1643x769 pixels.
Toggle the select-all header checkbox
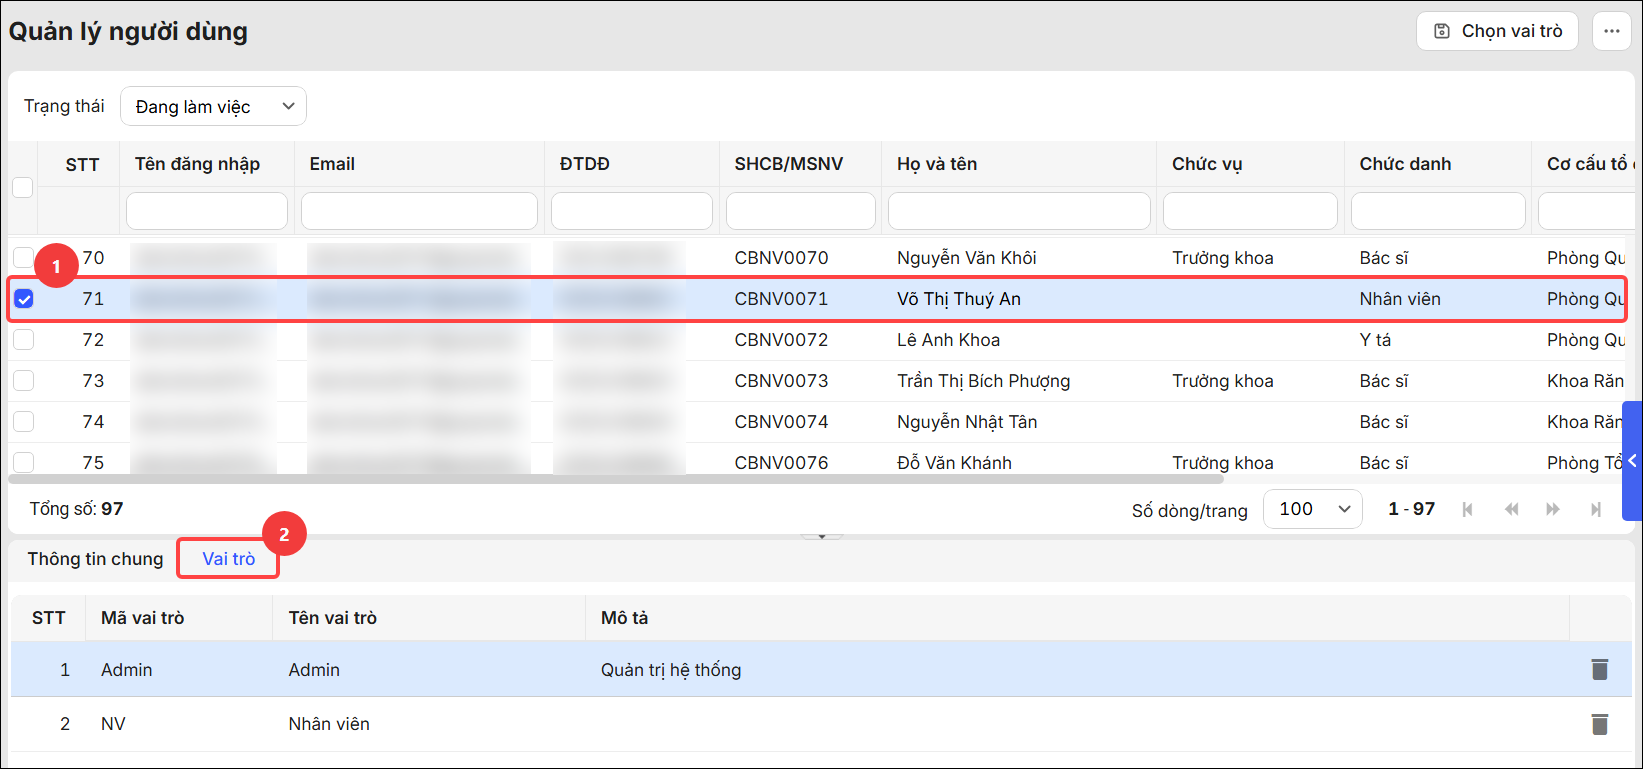pos(22,187)
